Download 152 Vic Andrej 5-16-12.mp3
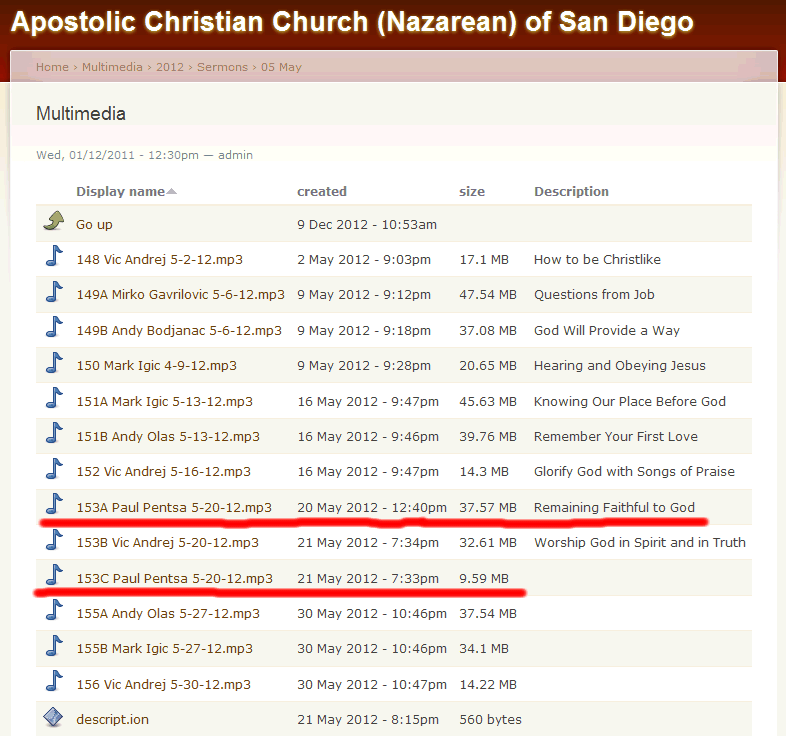This screenshot has height=736, width=786. (163, 471)
